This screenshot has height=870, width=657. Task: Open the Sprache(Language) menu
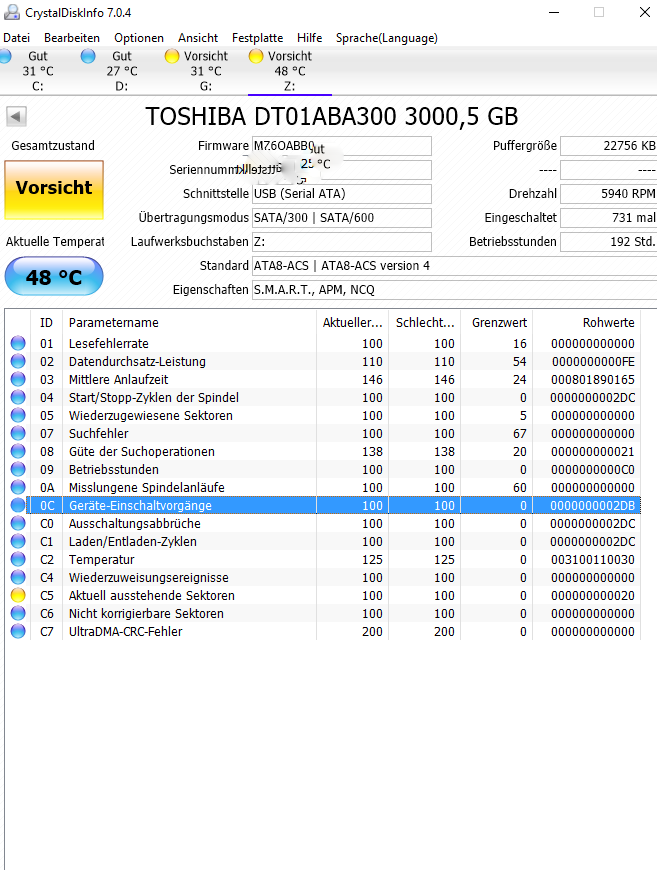387,38
